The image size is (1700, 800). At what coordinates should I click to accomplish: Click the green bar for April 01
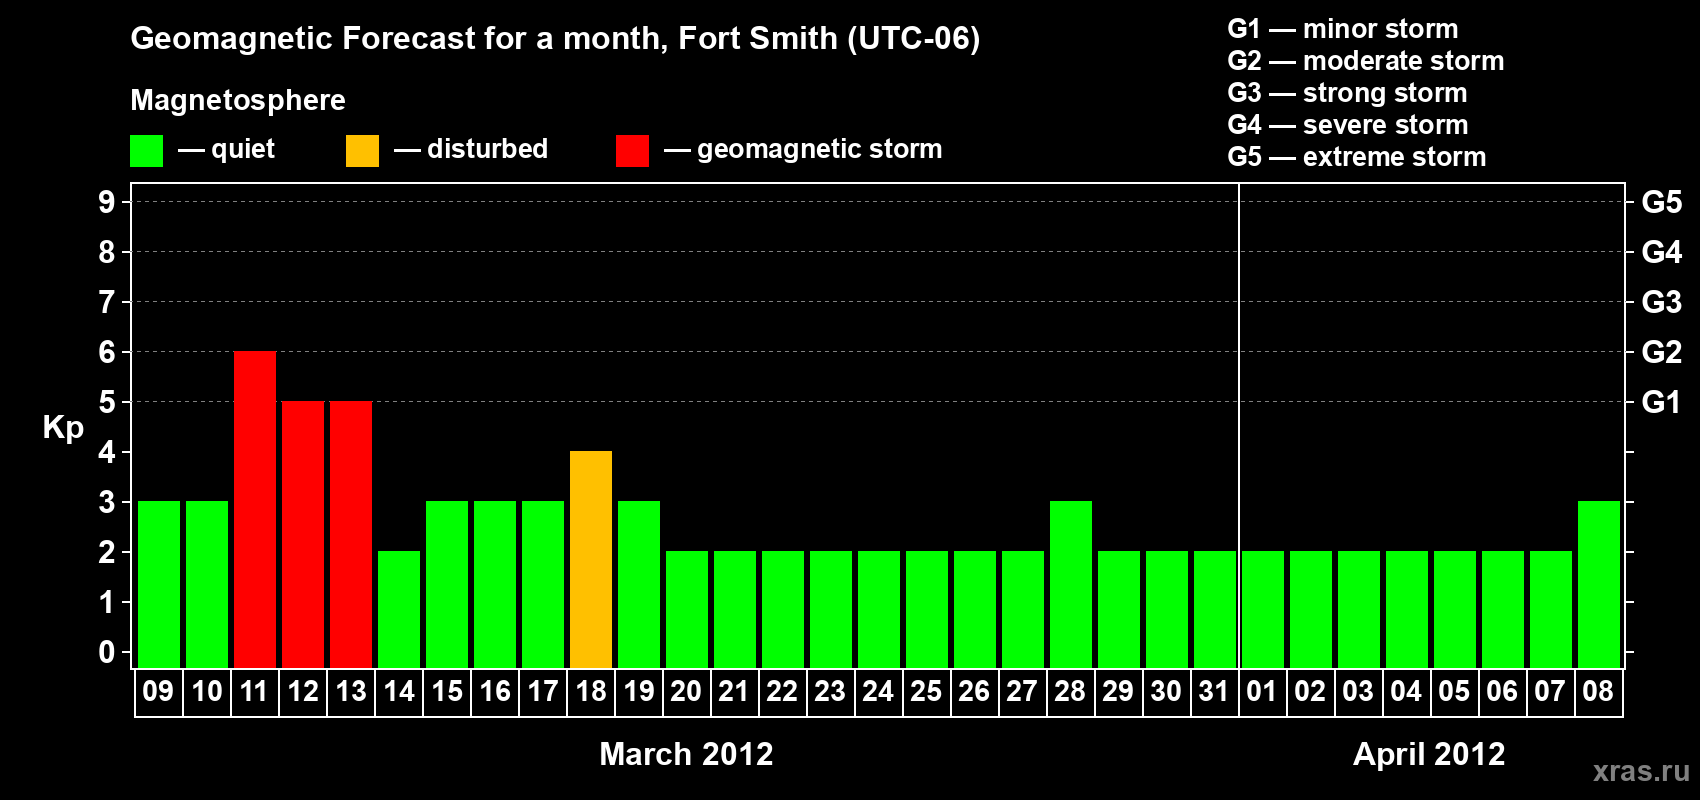(1263, 610)
